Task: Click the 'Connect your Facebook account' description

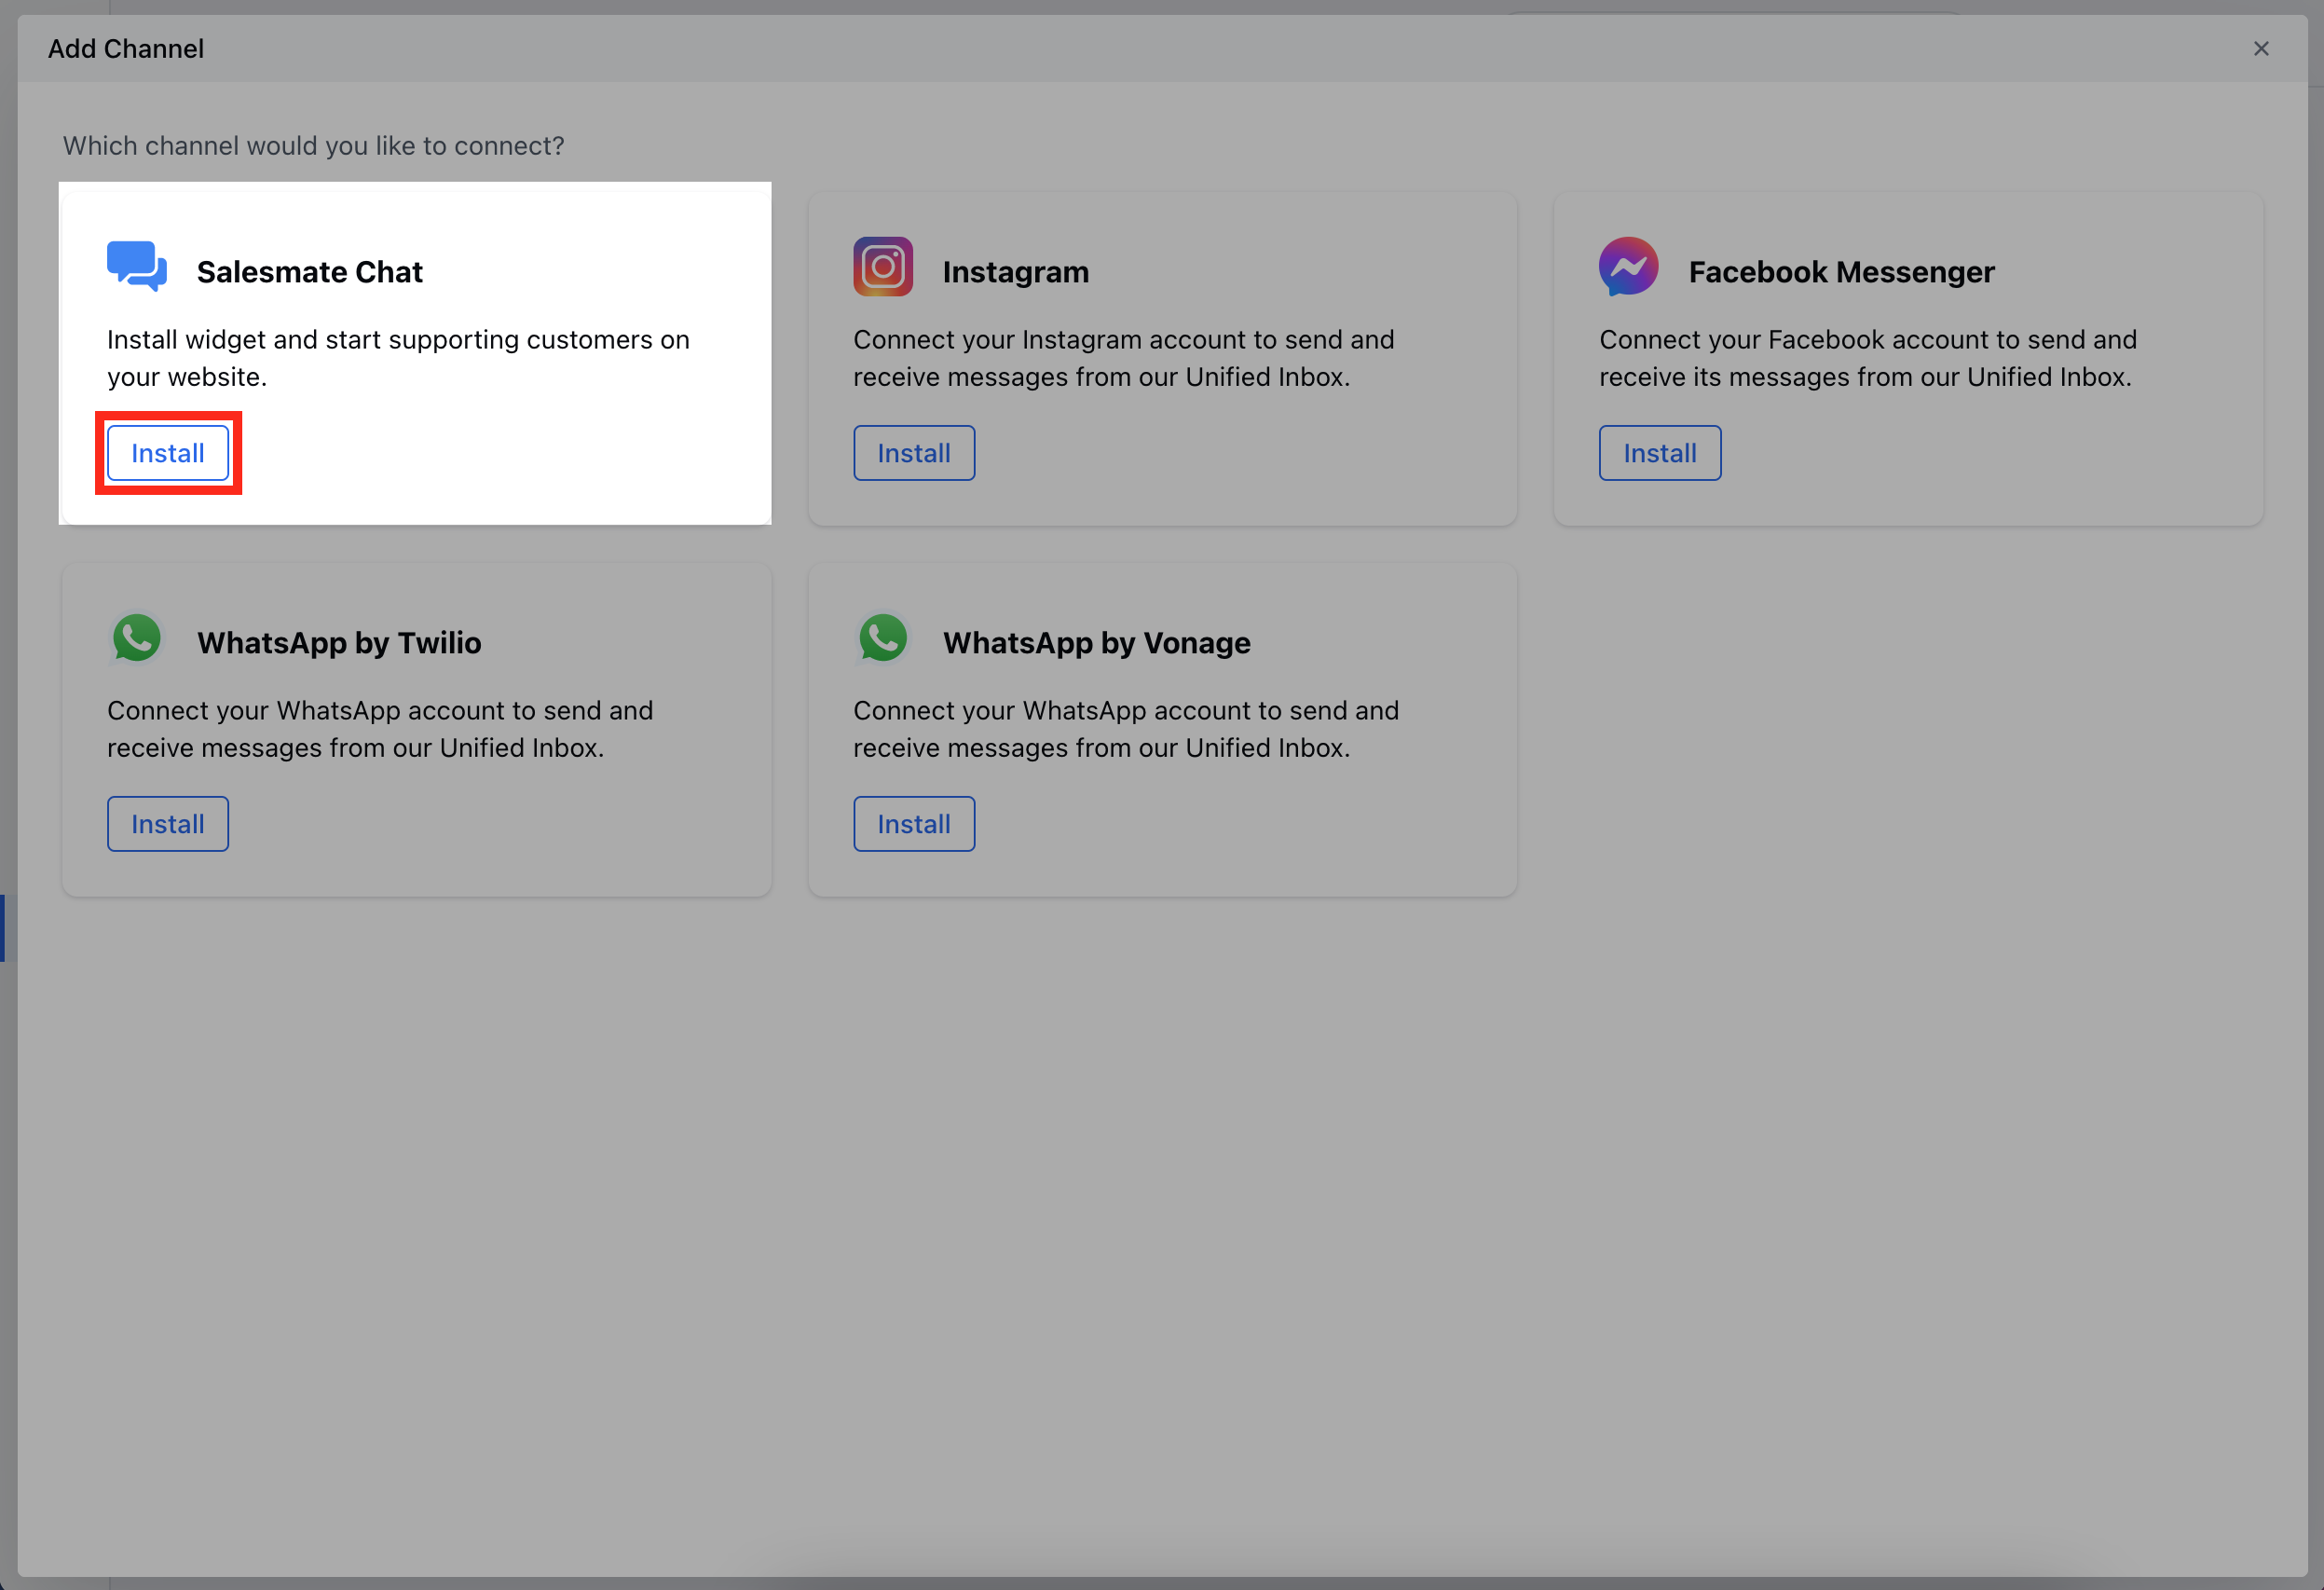Action: pos(1868,358)
